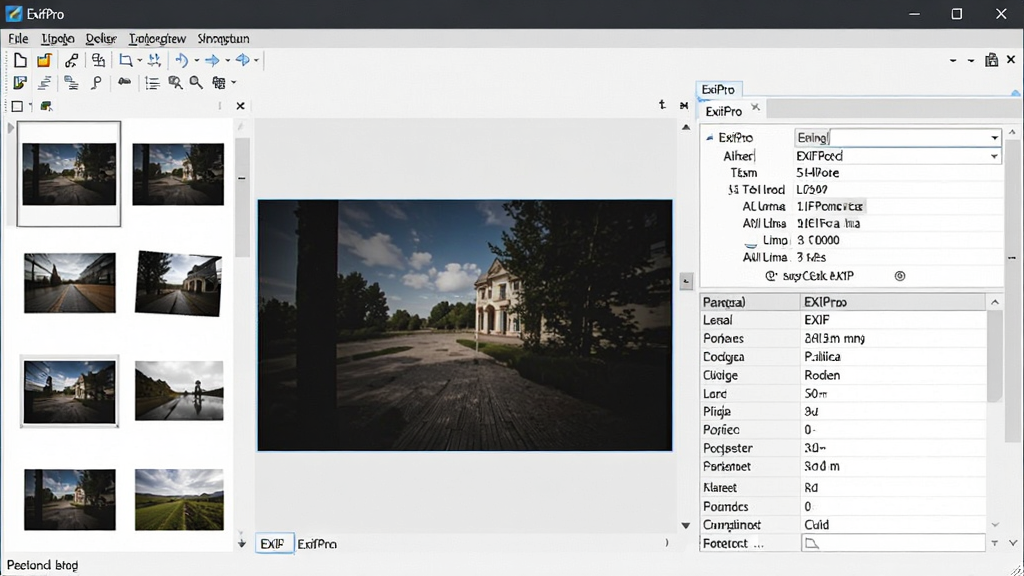The width and height of the screenshot is (1024, 576).
Task: Click the list view icon in toolbar
Action: (152, 83)
